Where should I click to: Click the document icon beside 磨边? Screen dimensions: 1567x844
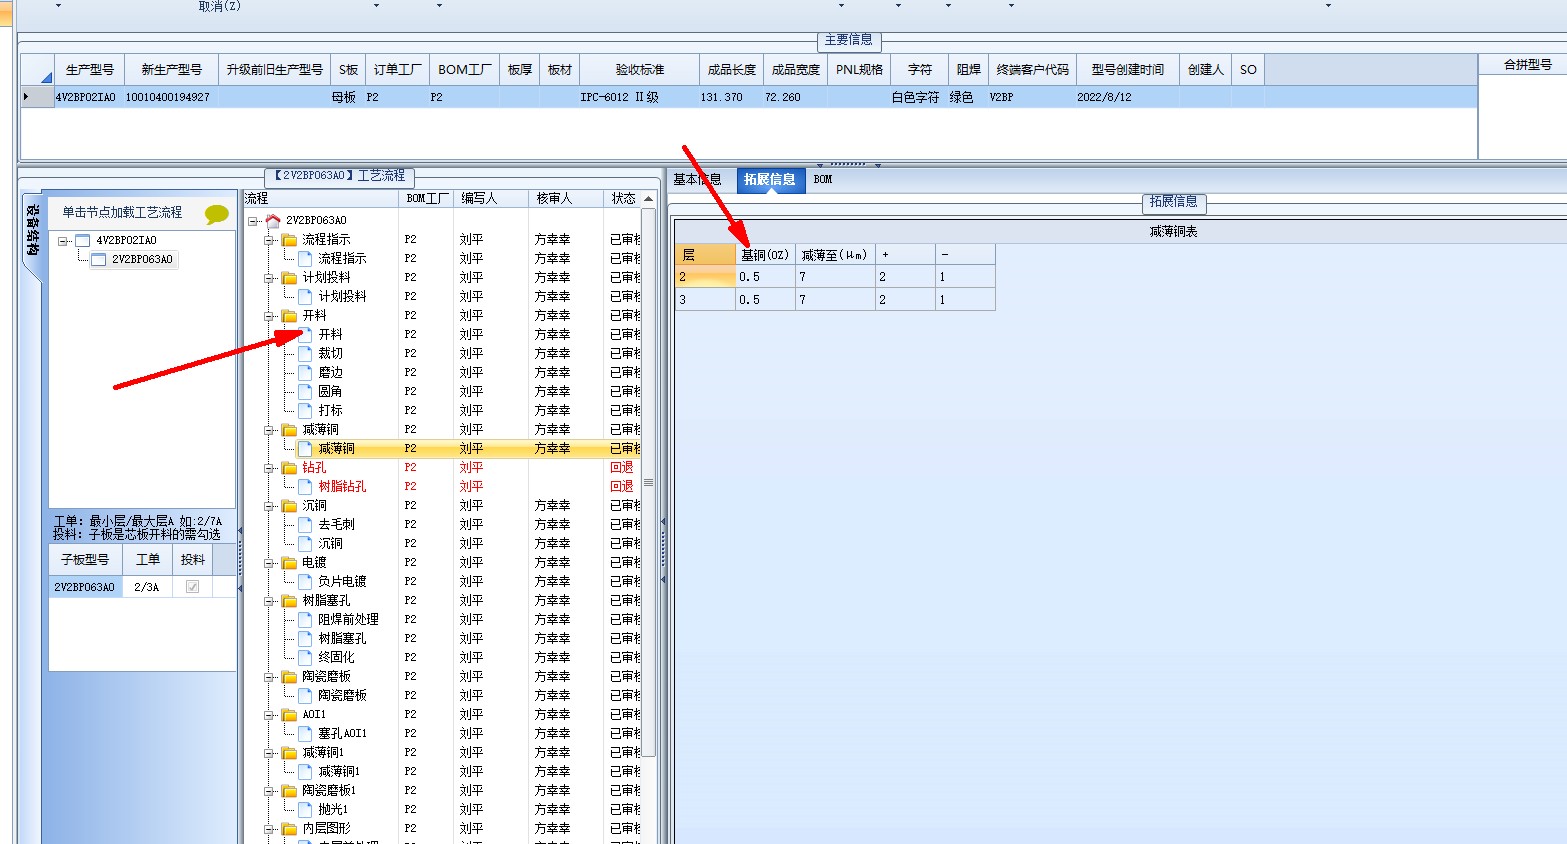click(305, 372)
